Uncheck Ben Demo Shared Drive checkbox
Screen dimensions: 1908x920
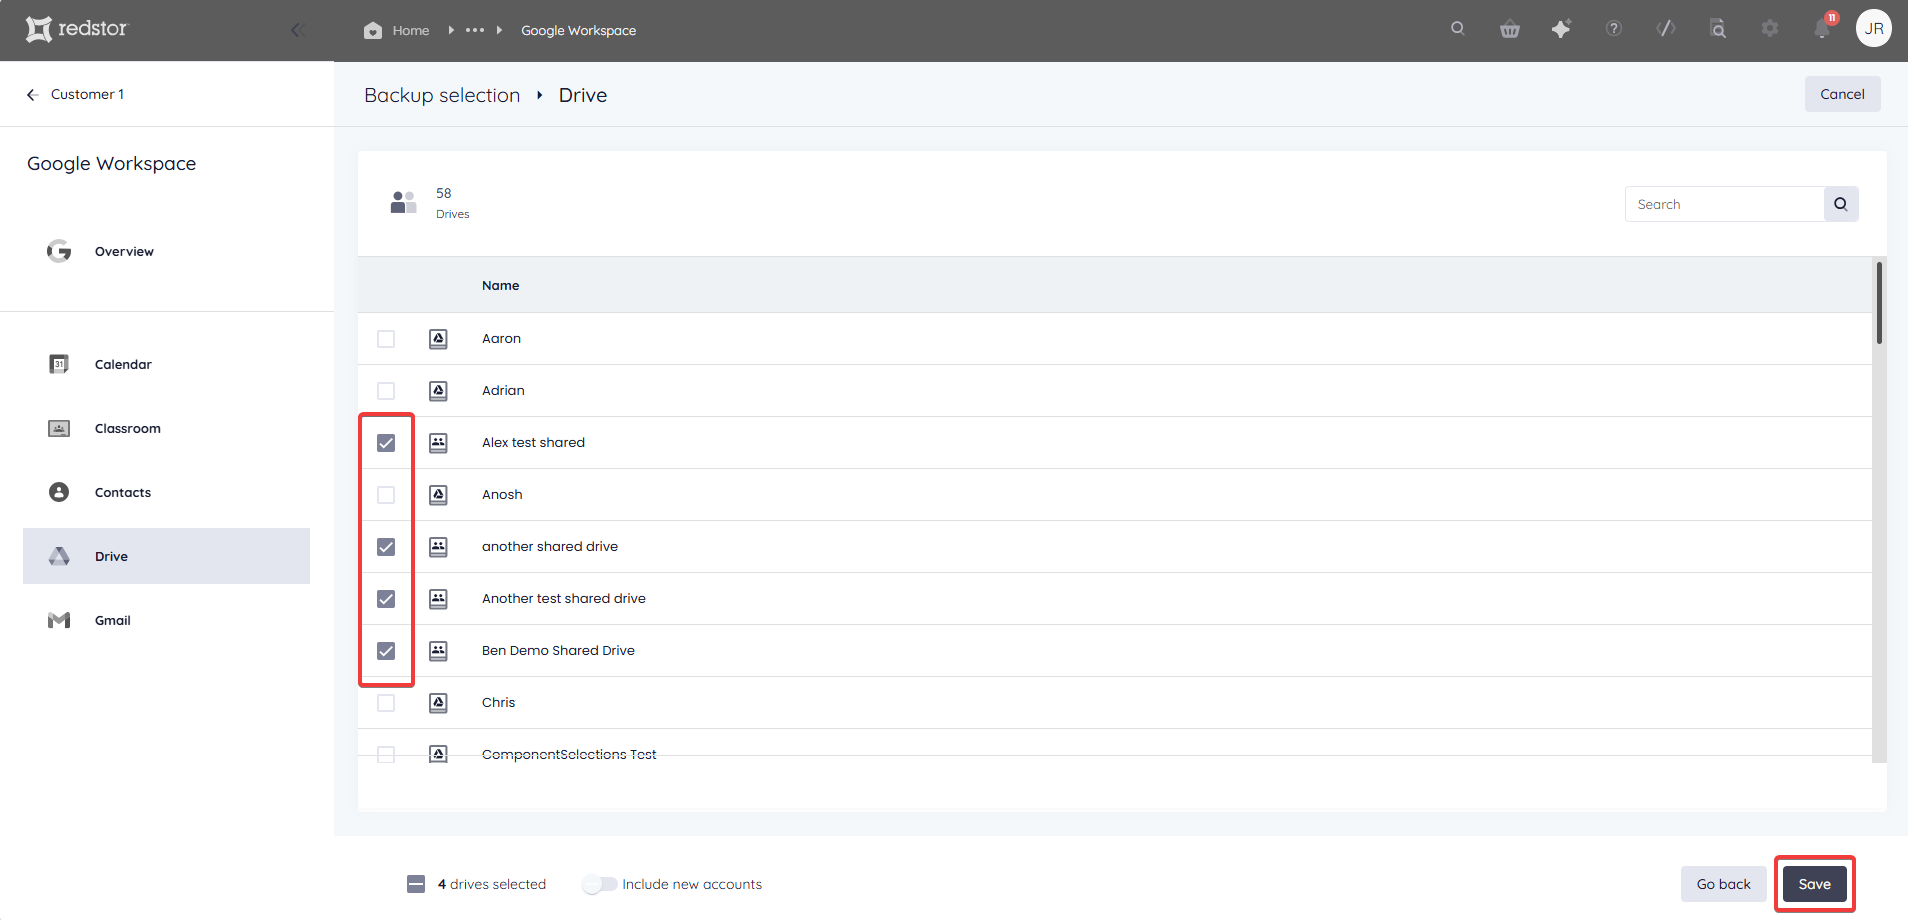pos(386,651)
